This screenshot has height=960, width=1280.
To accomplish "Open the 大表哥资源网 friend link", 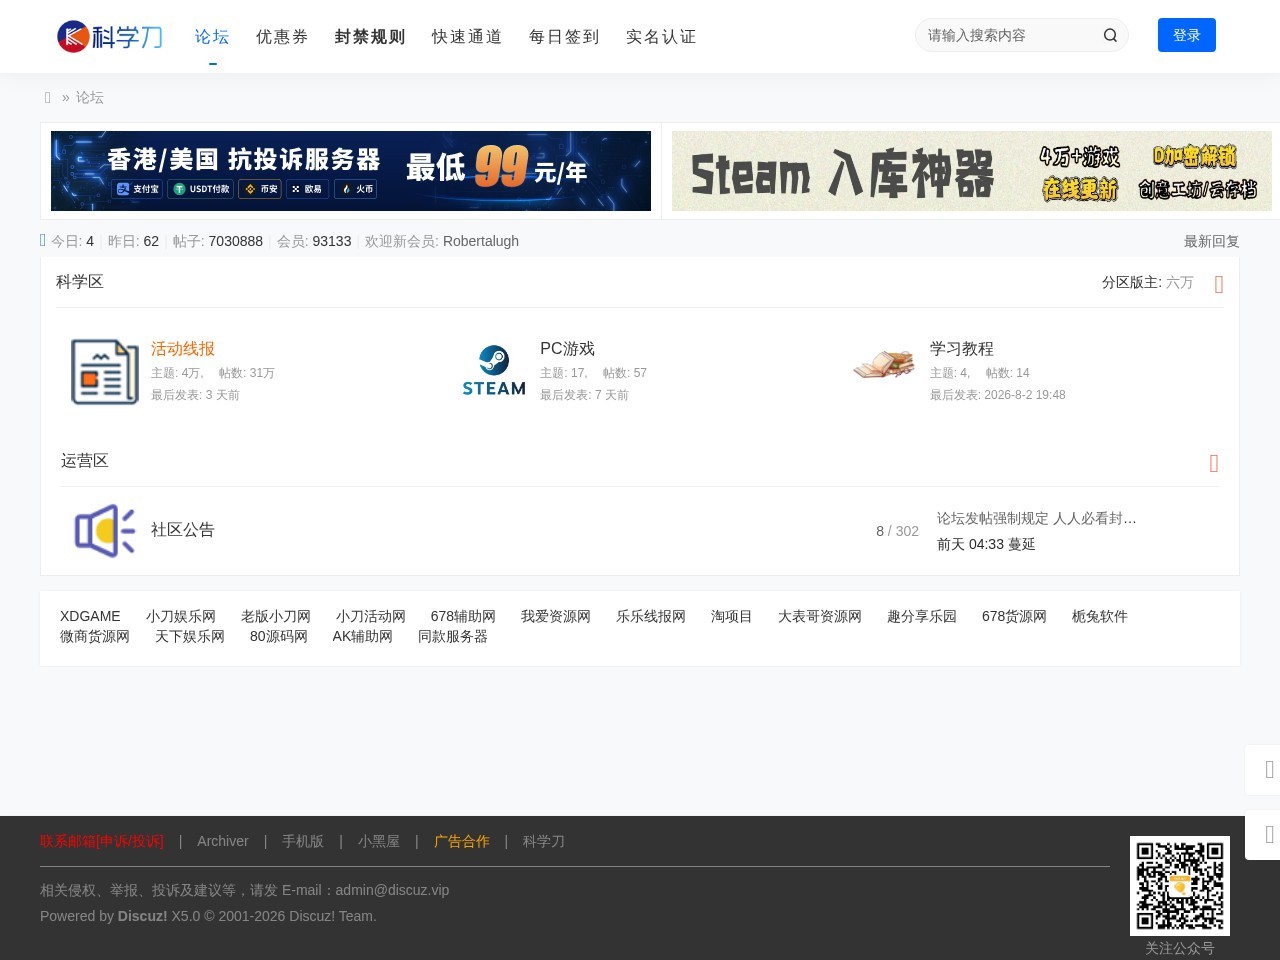I will click(x=820, y=616).
